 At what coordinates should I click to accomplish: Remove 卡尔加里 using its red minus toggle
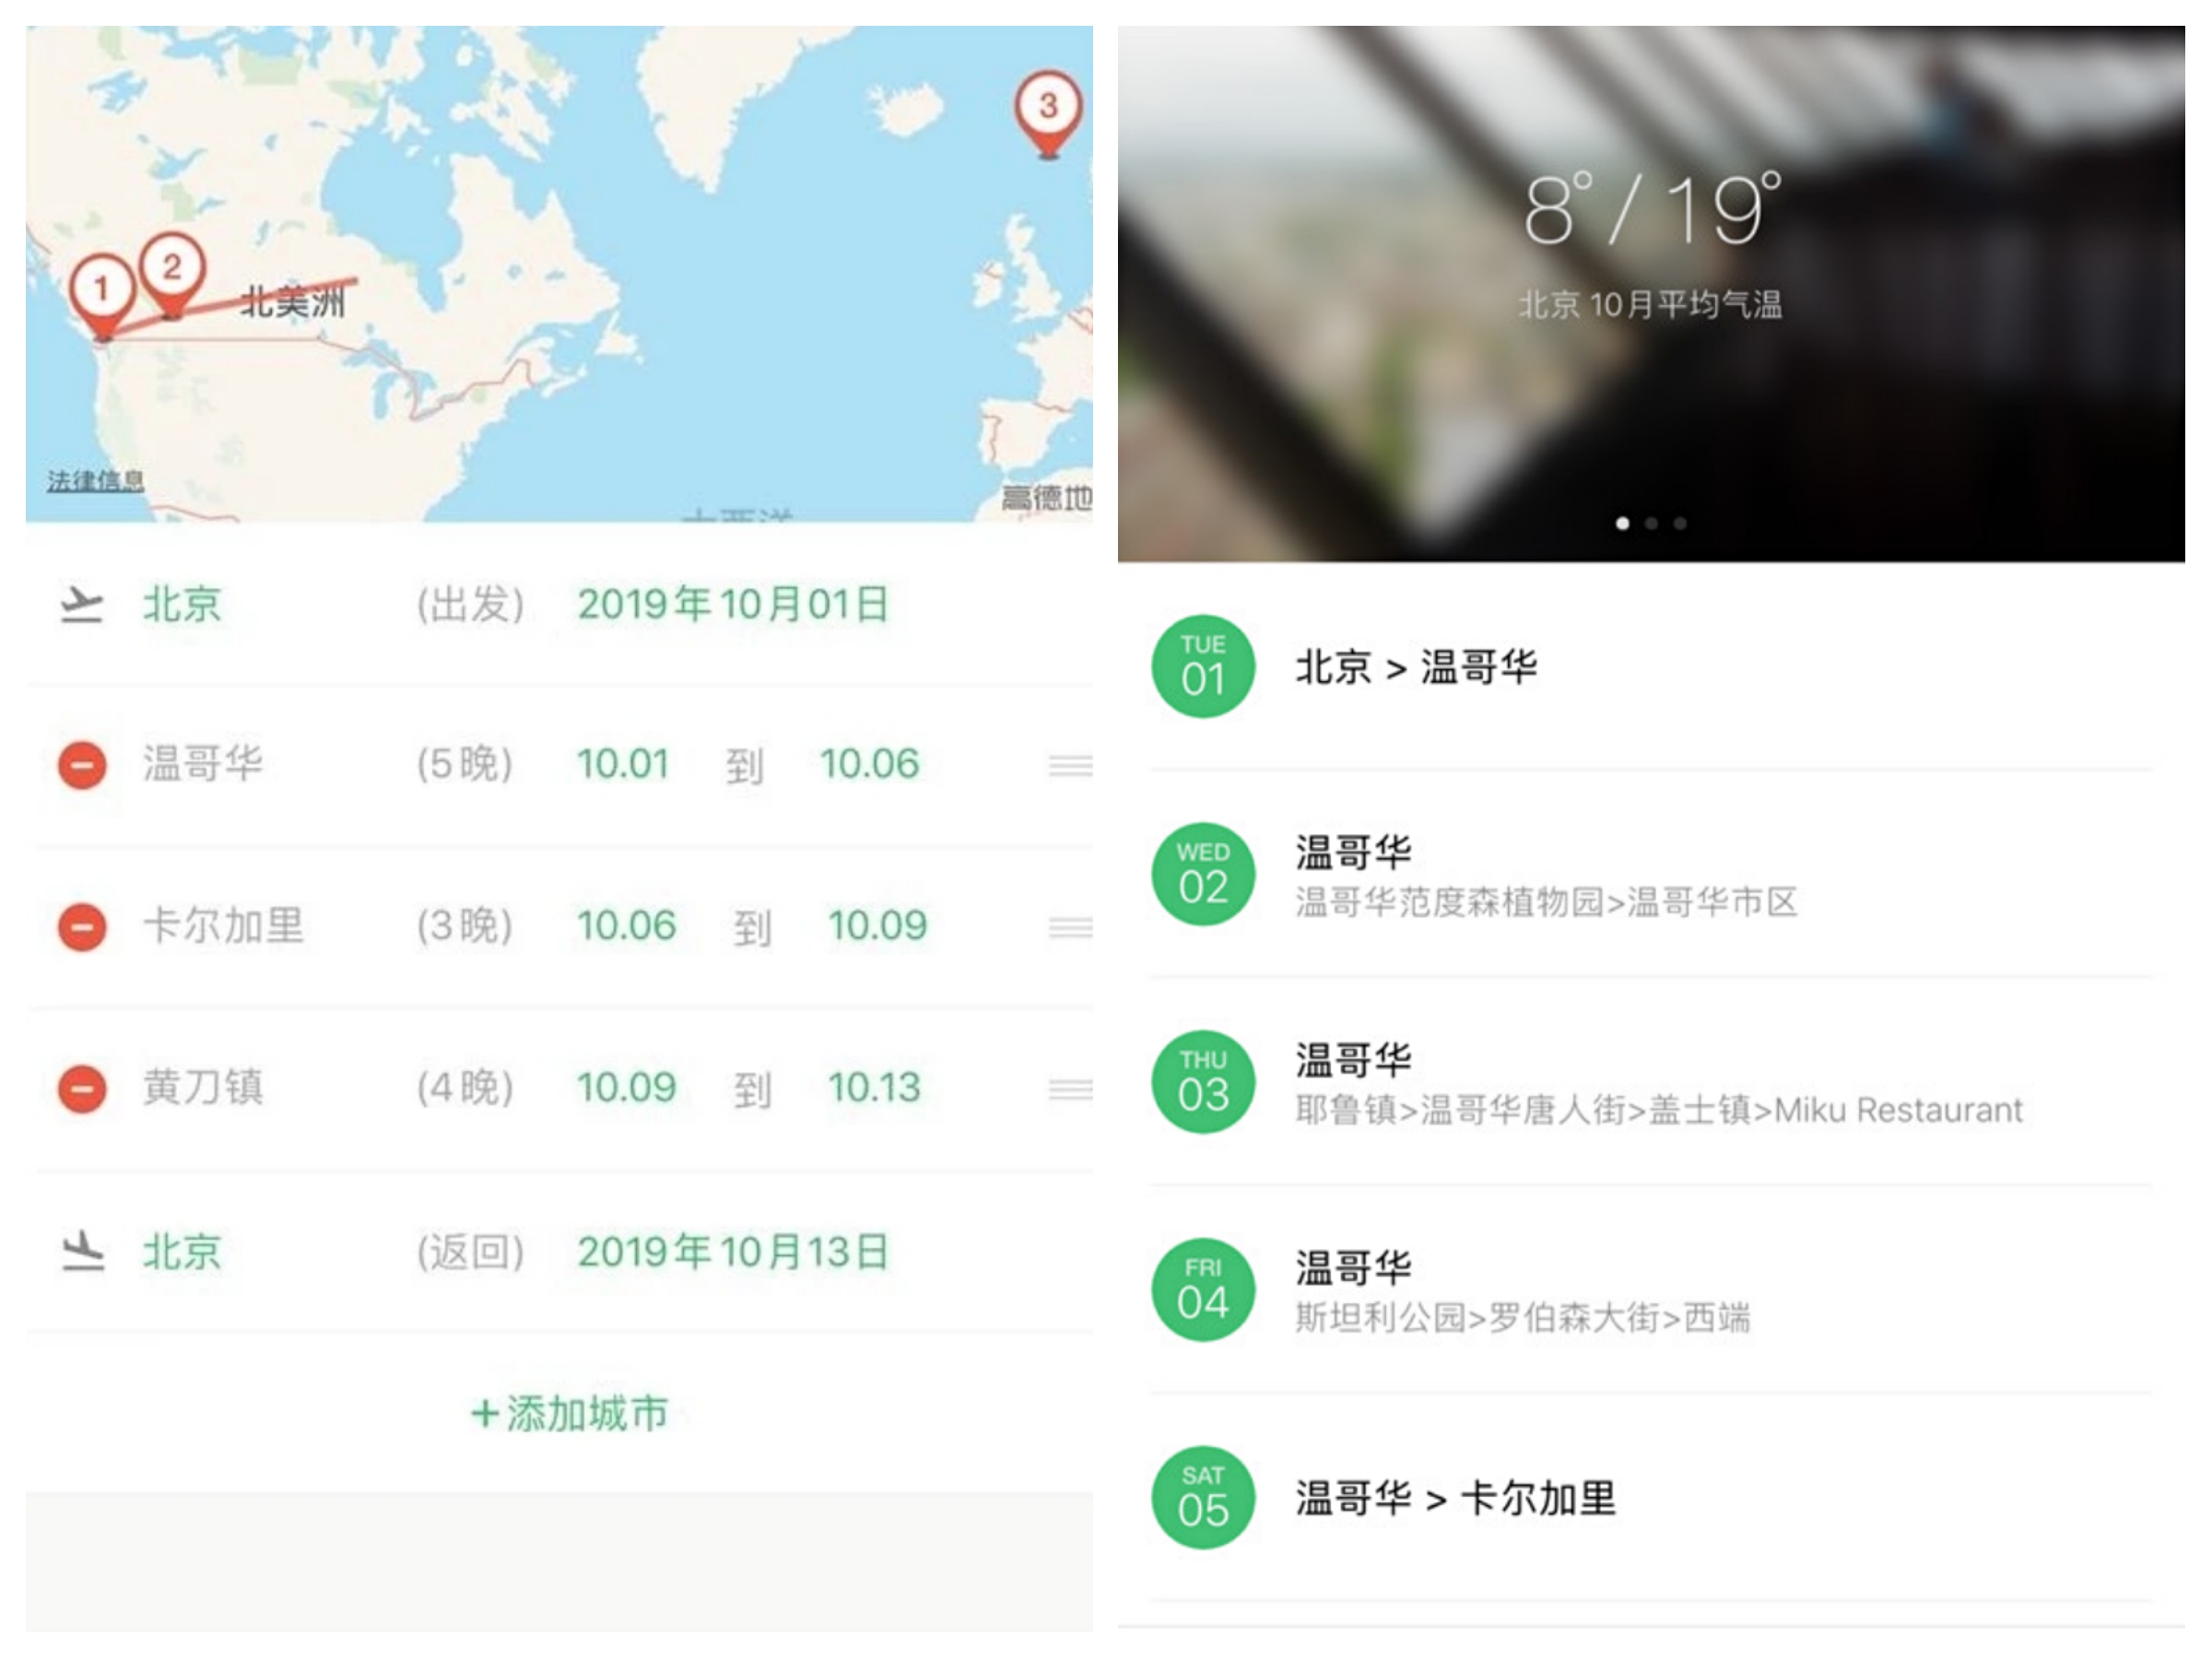coord(83,927)
